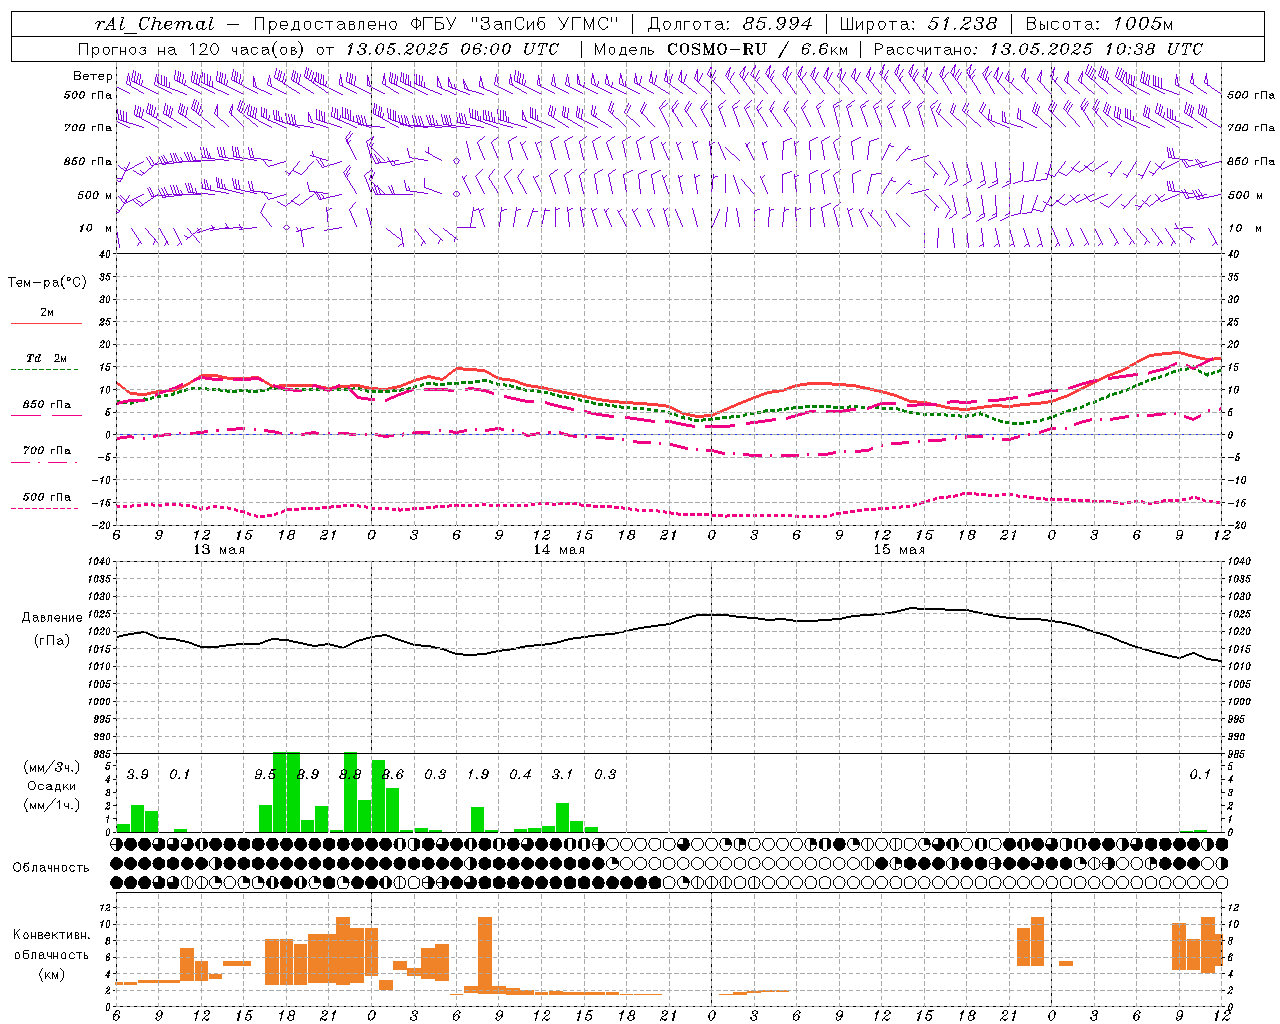Click the longitude value 85.994
This screenshot has height=1024, width=1280.
tap(778, 24)
